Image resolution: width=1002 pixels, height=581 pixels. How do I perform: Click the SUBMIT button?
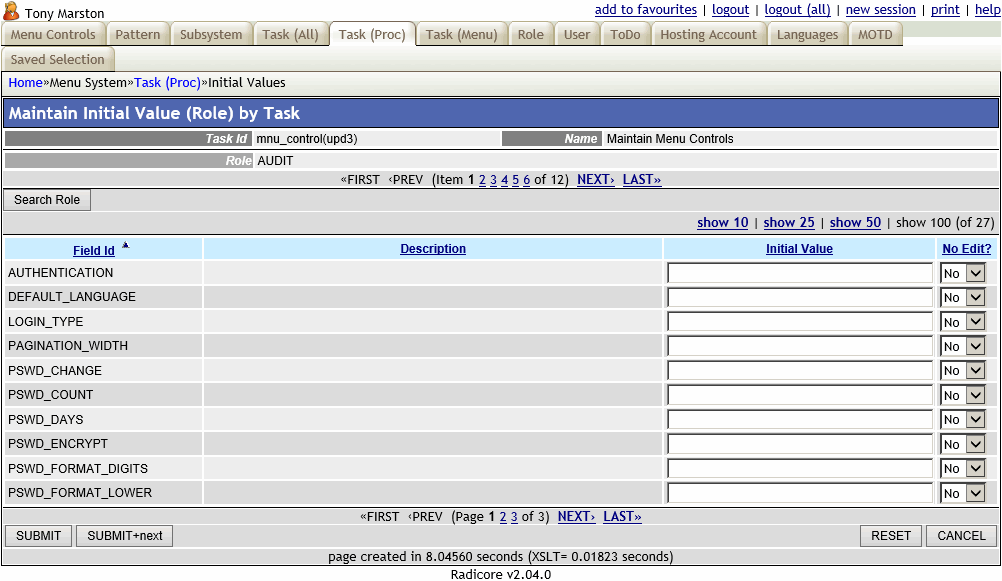(38, 536)
